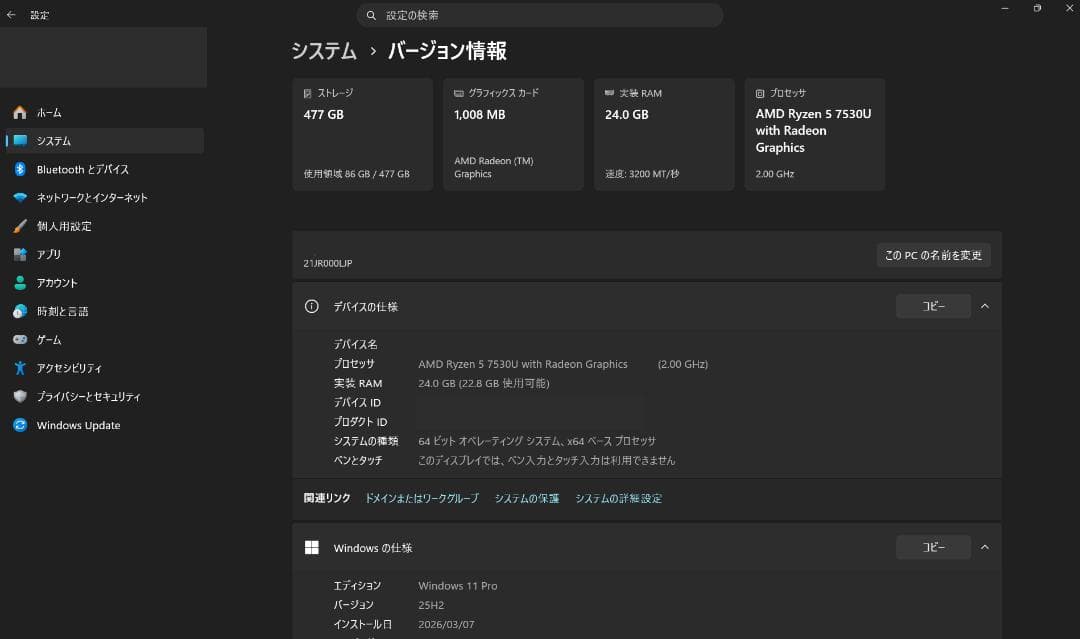Select the Windows 11 Pro edition value
The width and height of the screenshot is (1080, 639).
[457, 585]
